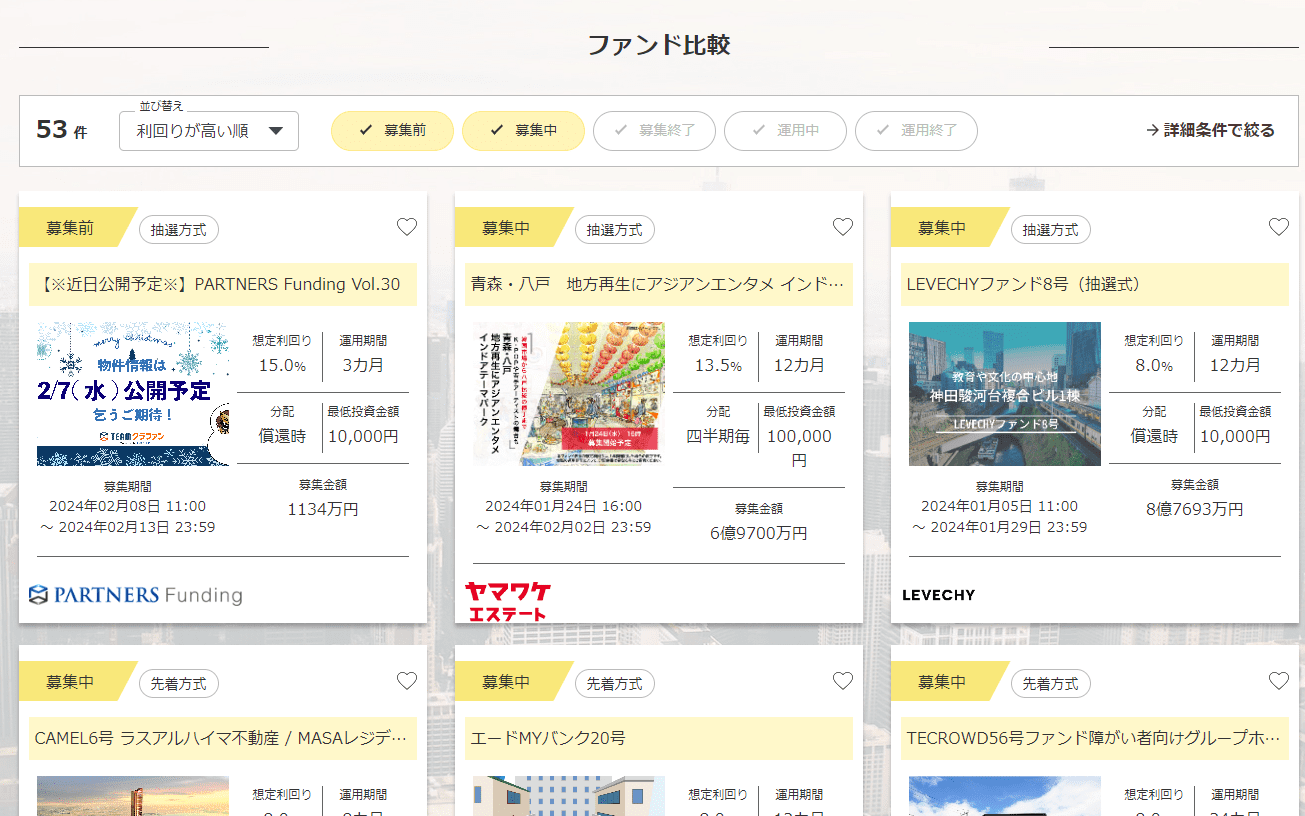This screenshot has width=1305, height=816.
Task: Click PARTNERS Funding 2/7公開予定 thumbnail
Action: (133, 394)
